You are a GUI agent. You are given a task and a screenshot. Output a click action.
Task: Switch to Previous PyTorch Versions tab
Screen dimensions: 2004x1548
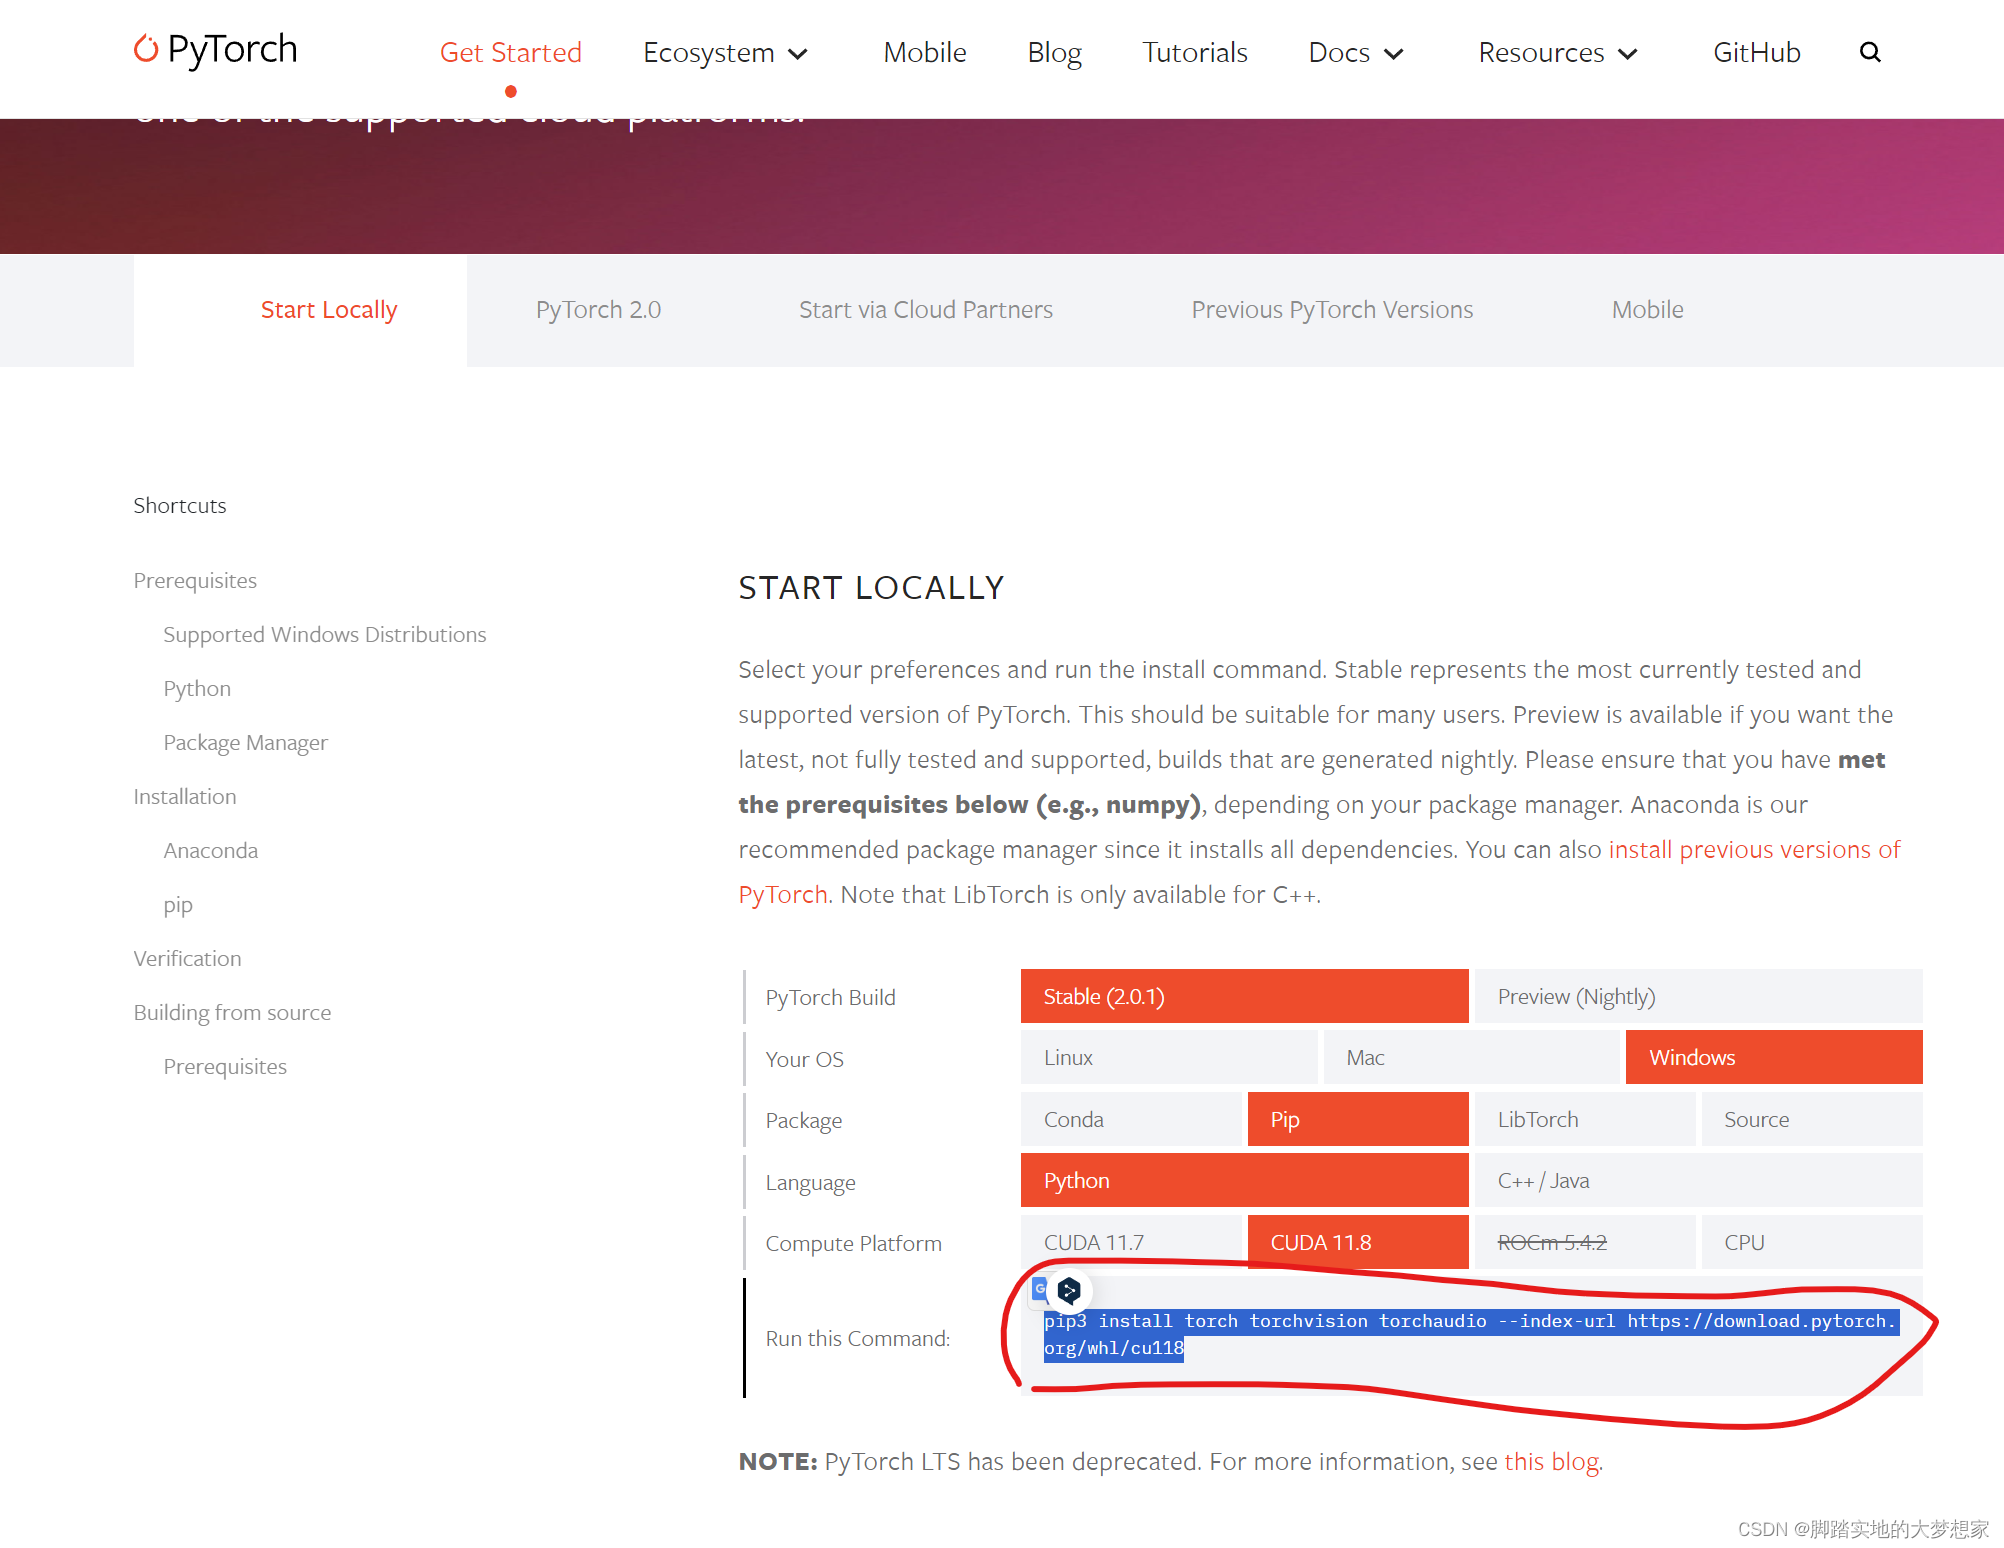click(x=1332, y=310)
